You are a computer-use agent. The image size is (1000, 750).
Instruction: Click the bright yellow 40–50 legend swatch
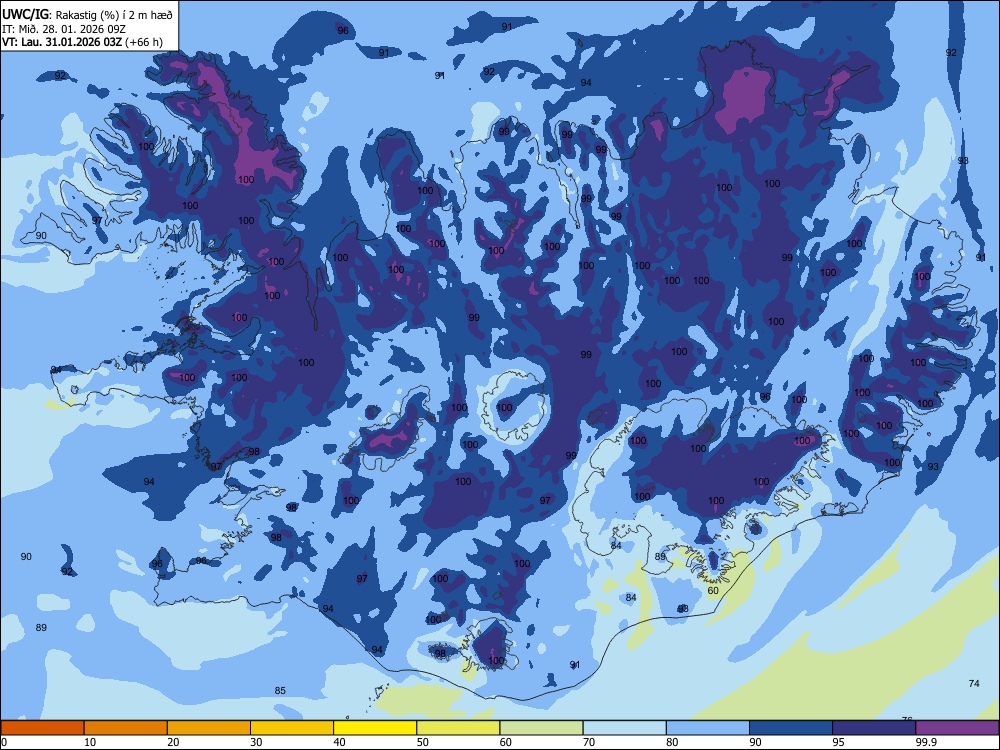[x=375, y=728]
